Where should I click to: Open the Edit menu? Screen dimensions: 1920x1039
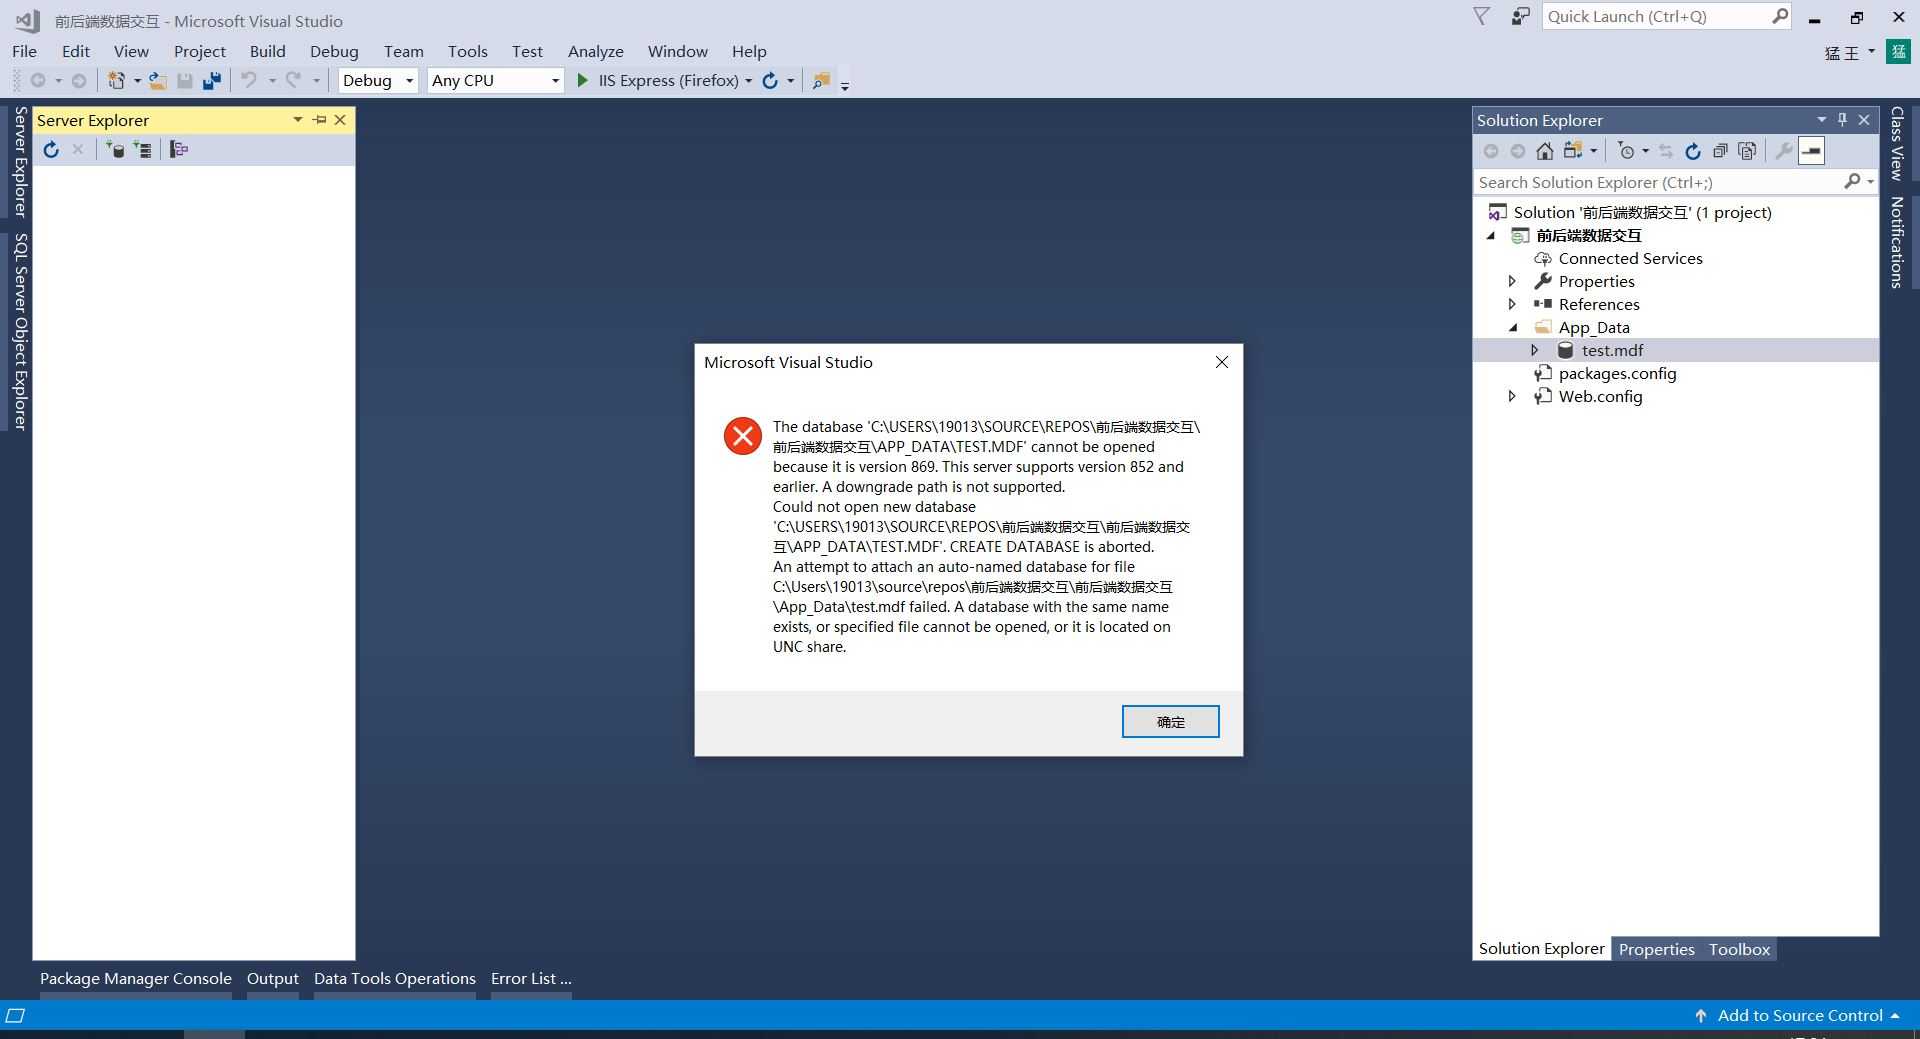pos(76,51)
